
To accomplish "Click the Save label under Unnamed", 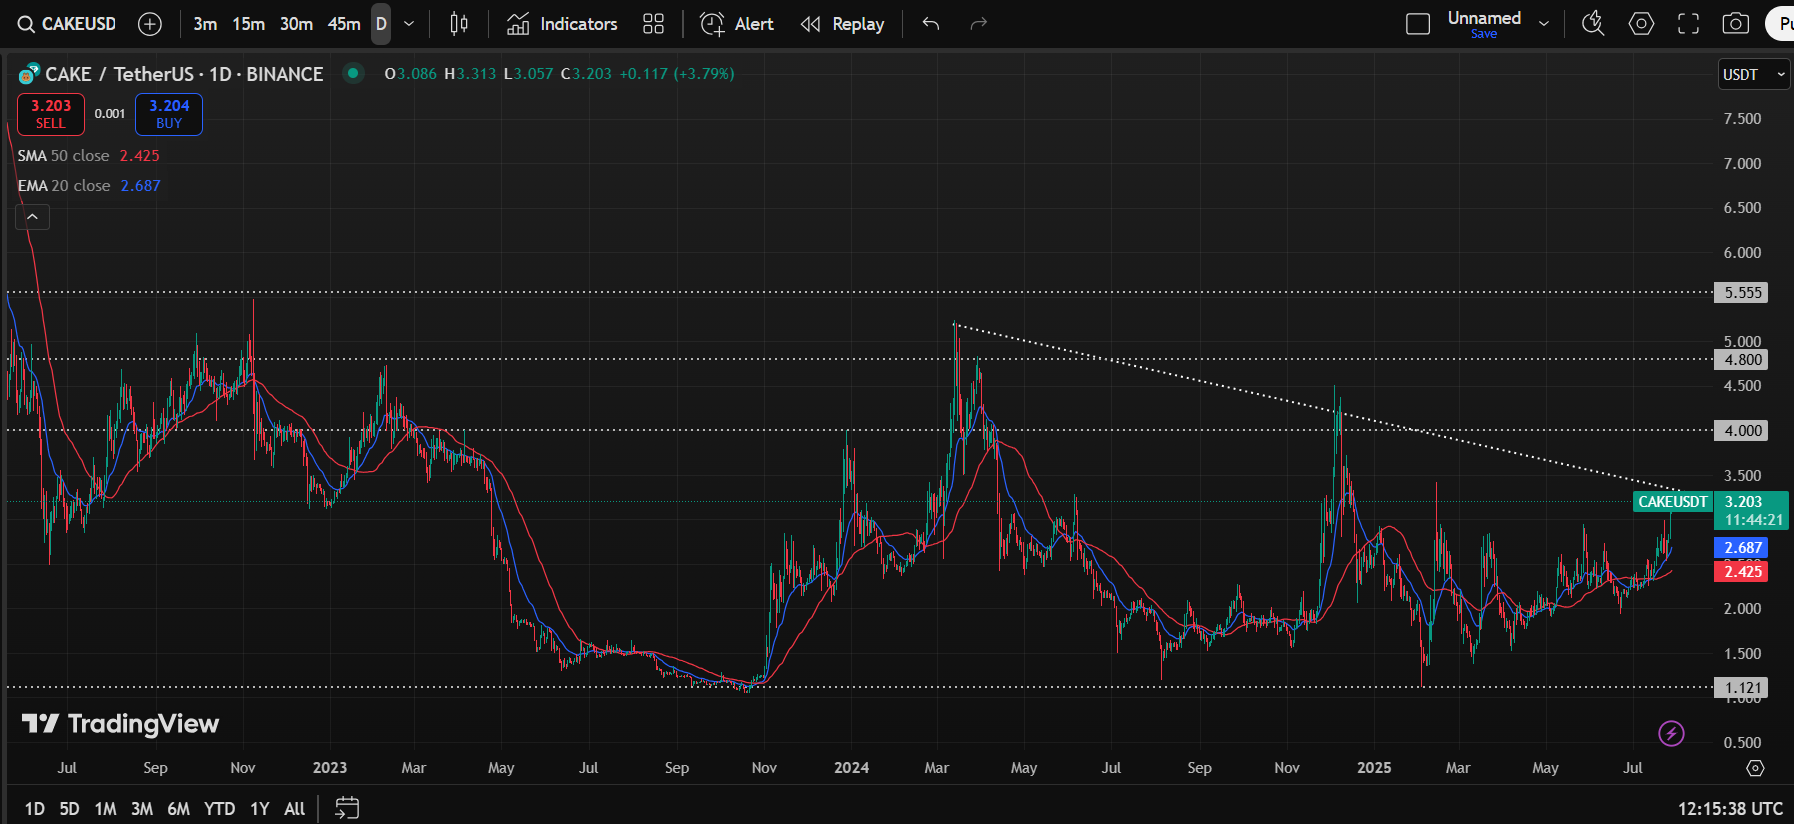I will point(1484,34).
